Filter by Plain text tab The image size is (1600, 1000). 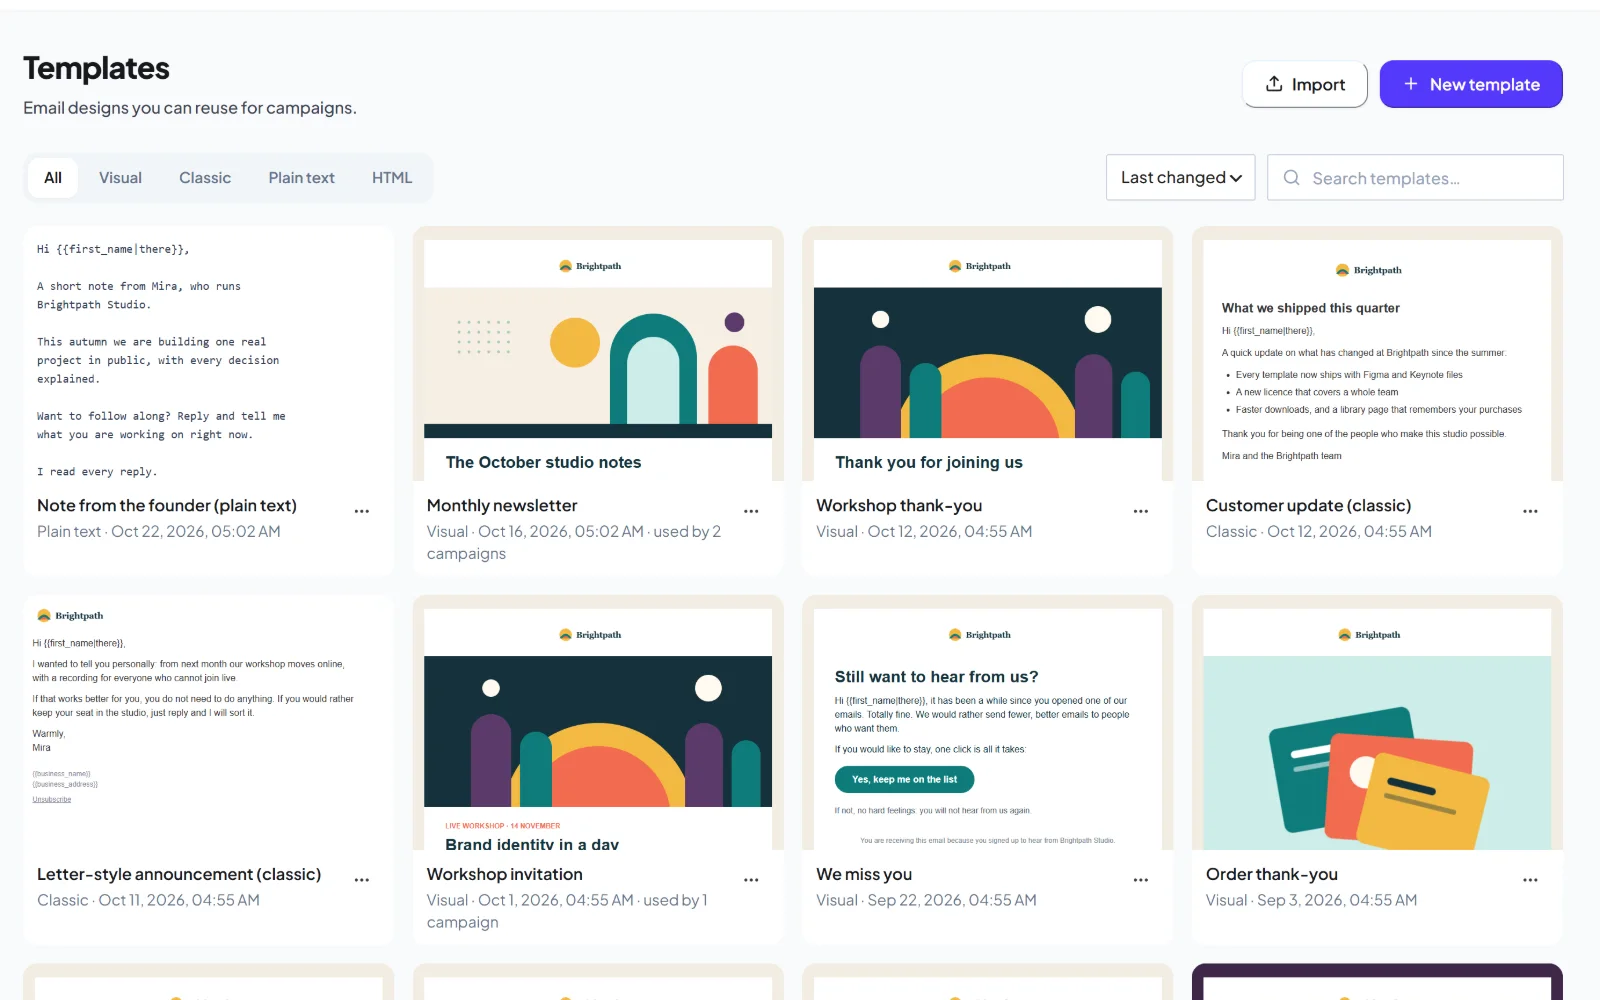coord(301,178)
